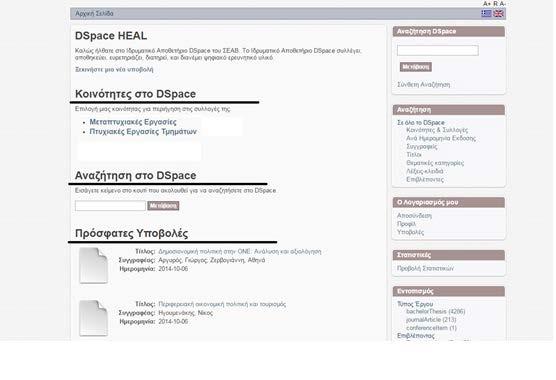Open Υποβολές under my account
The height and width of the screenshot is (380, 556).
(410, 232)
